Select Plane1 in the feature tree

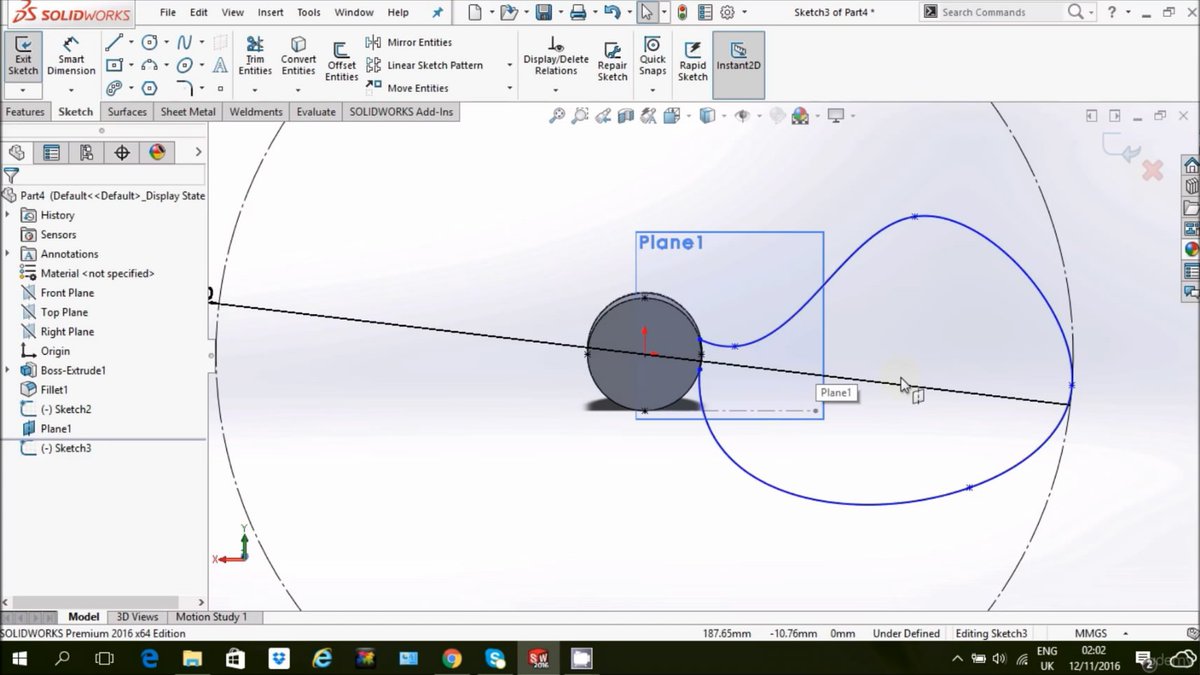[x=46, y=429]
